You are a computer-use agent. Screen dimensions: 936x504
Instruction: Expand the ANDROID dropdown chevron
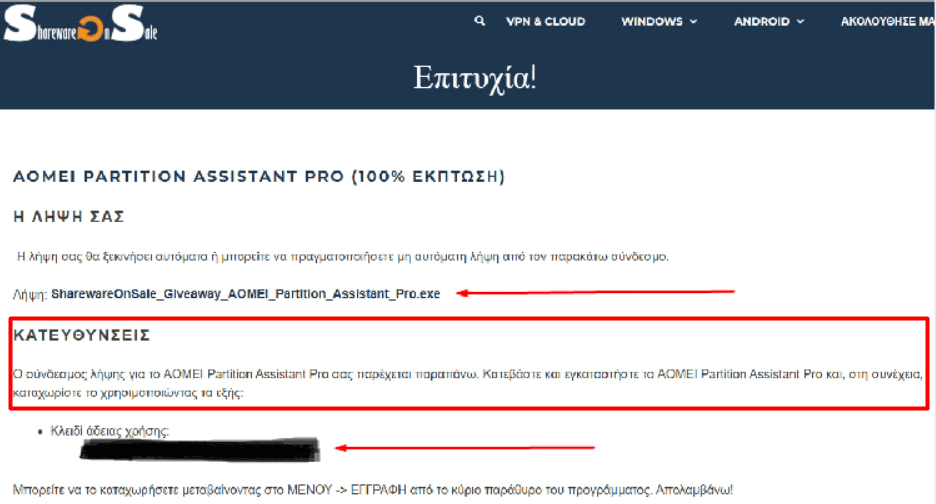coord(800,21)
